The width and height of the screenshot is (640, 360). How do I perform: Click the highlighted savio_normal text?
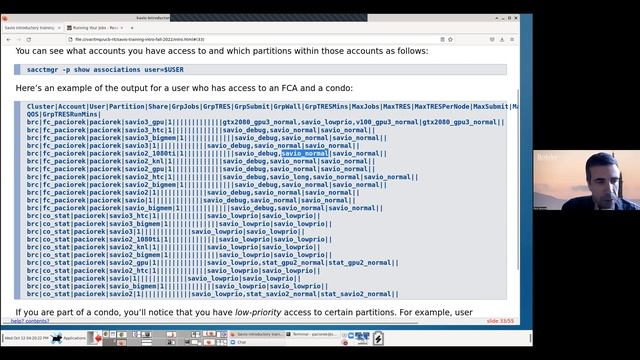coord(305,153)
